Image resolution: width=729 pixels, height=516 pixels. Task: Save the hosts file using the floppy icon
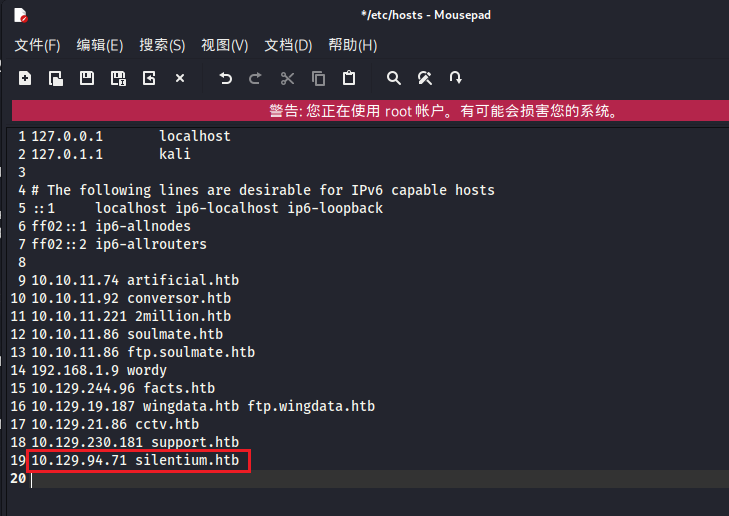pyautogui.click(x=87, y=78)
